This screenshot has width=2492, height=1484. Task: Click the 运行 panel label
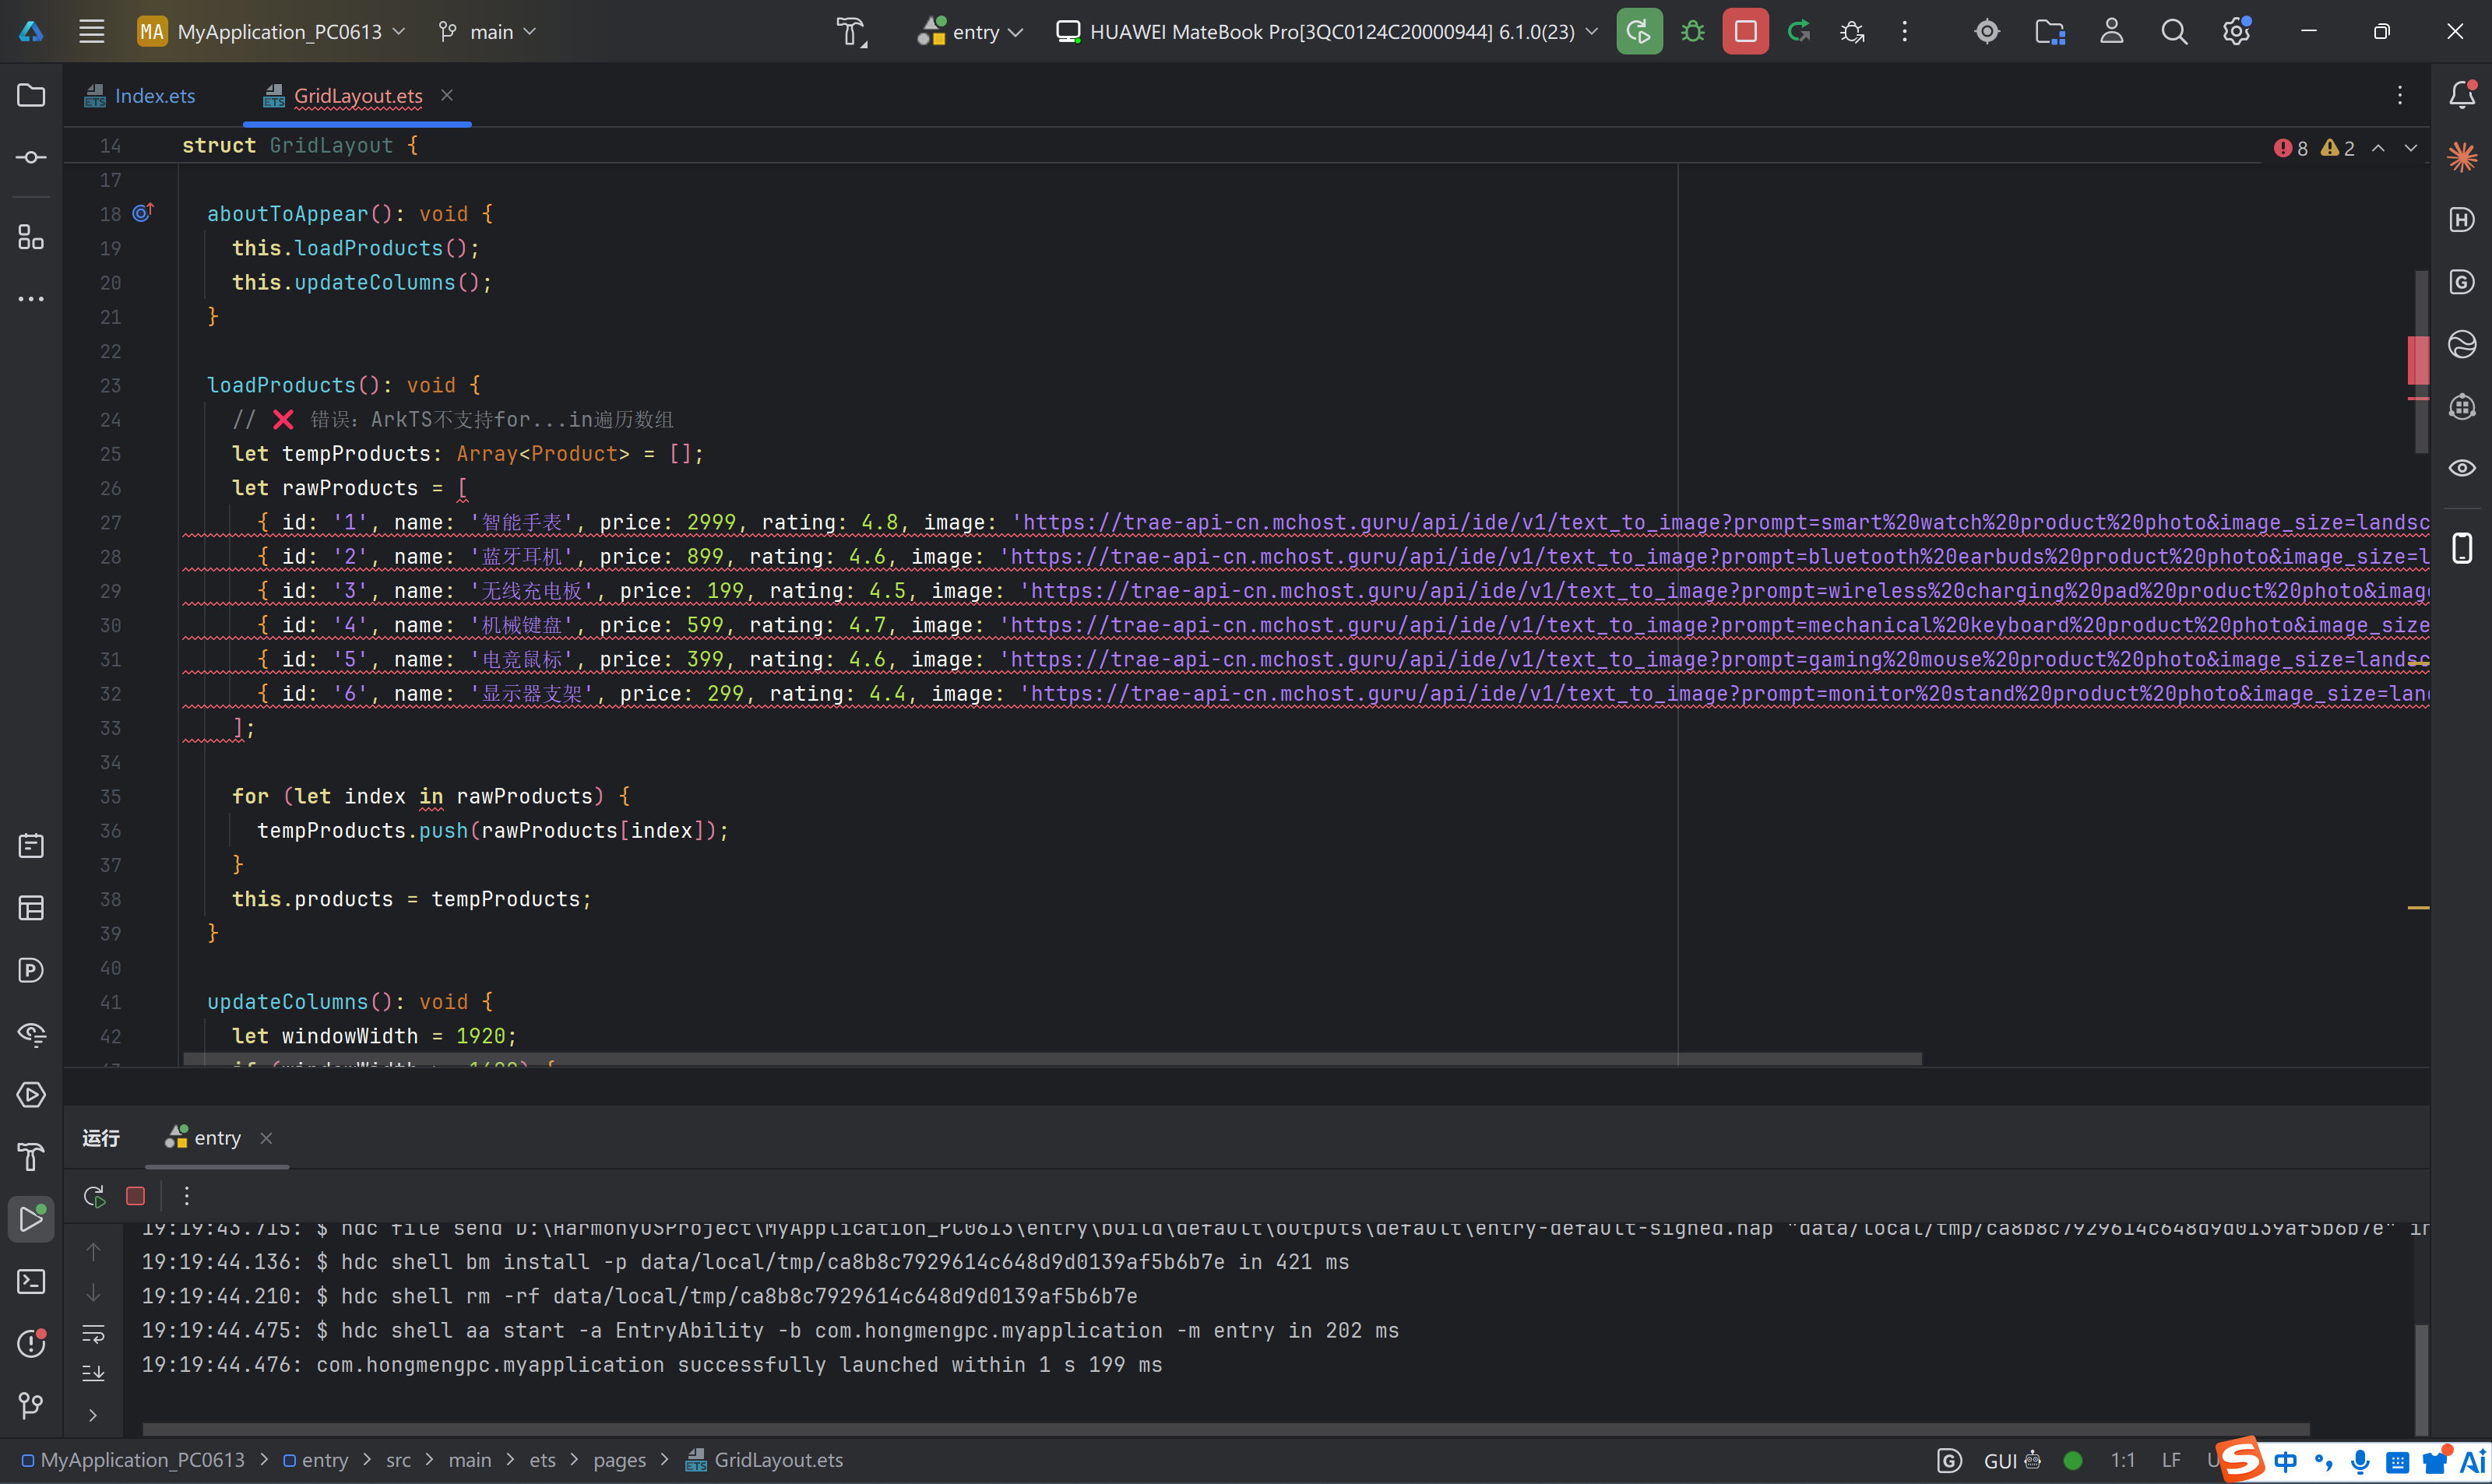101,1138
